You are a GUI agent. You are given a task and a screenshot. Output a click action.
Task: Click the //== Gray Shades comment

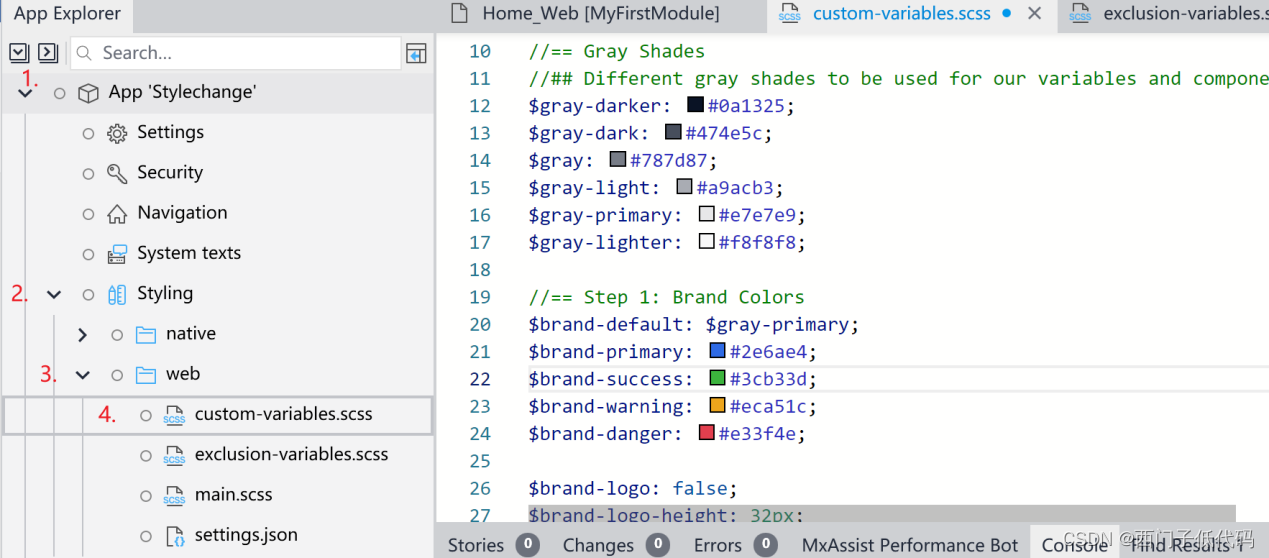pyautogui.click(x=617, y=51)
